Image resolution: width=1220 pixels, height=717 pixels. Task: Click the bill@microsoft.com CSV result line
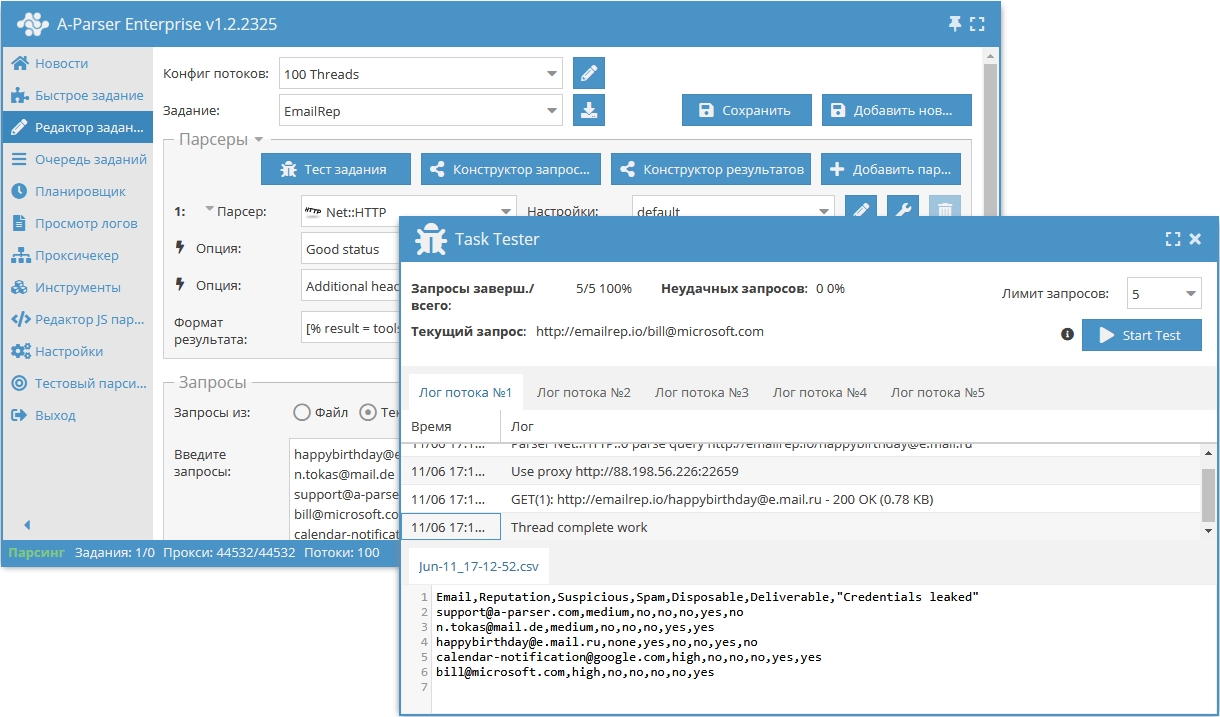coord(575,673)
